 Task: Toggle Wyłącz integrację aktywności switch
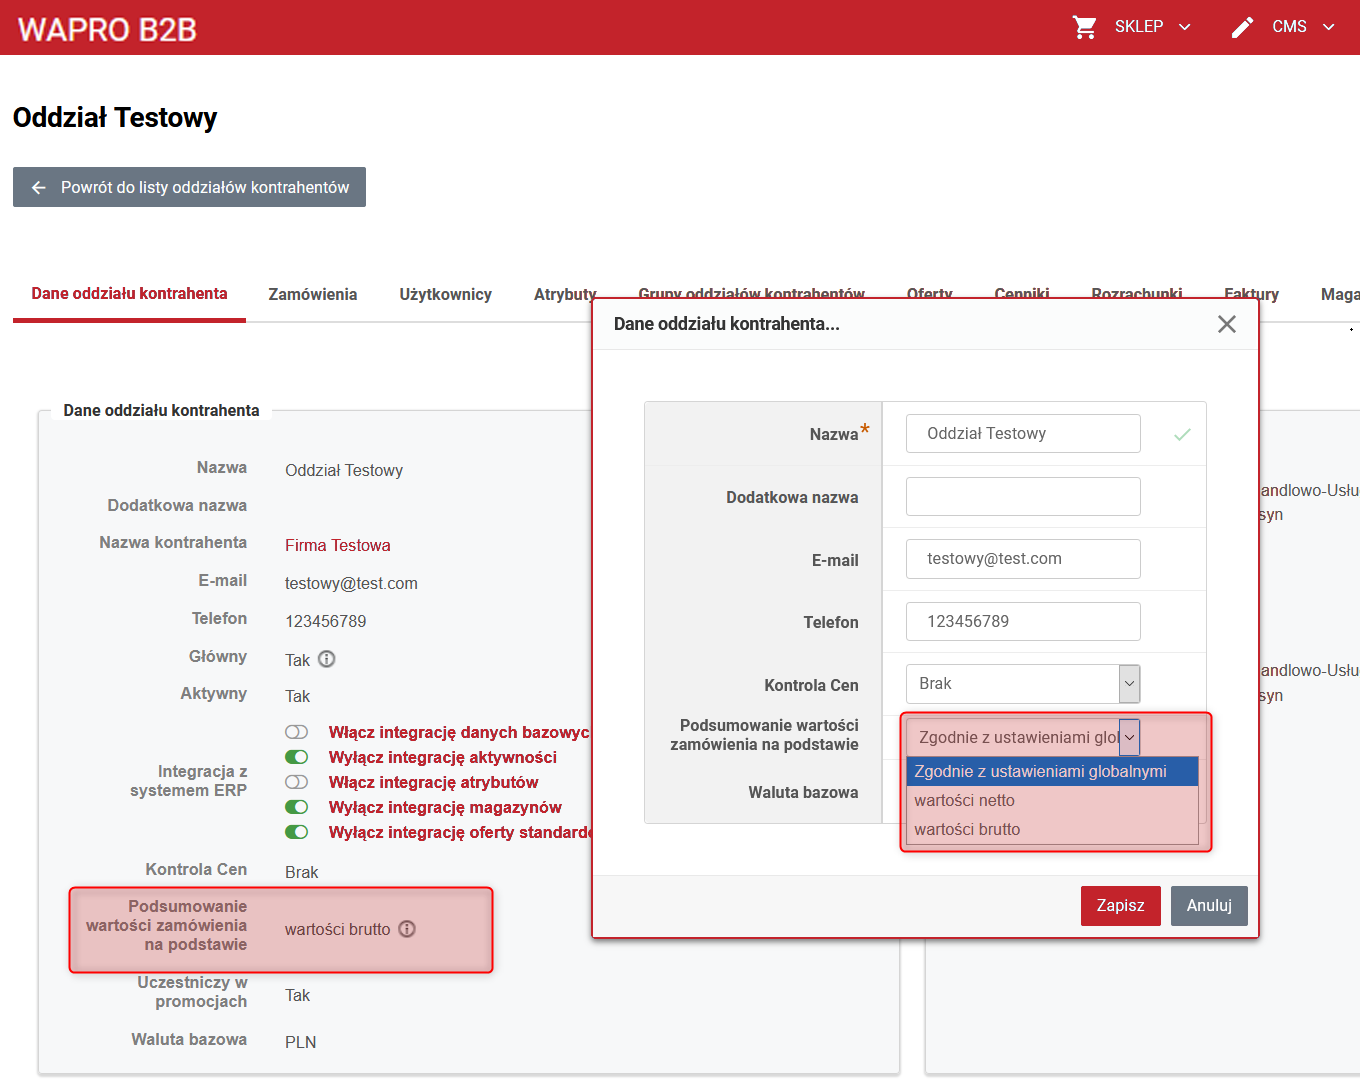pyautogui.click(x=297, y=757)
